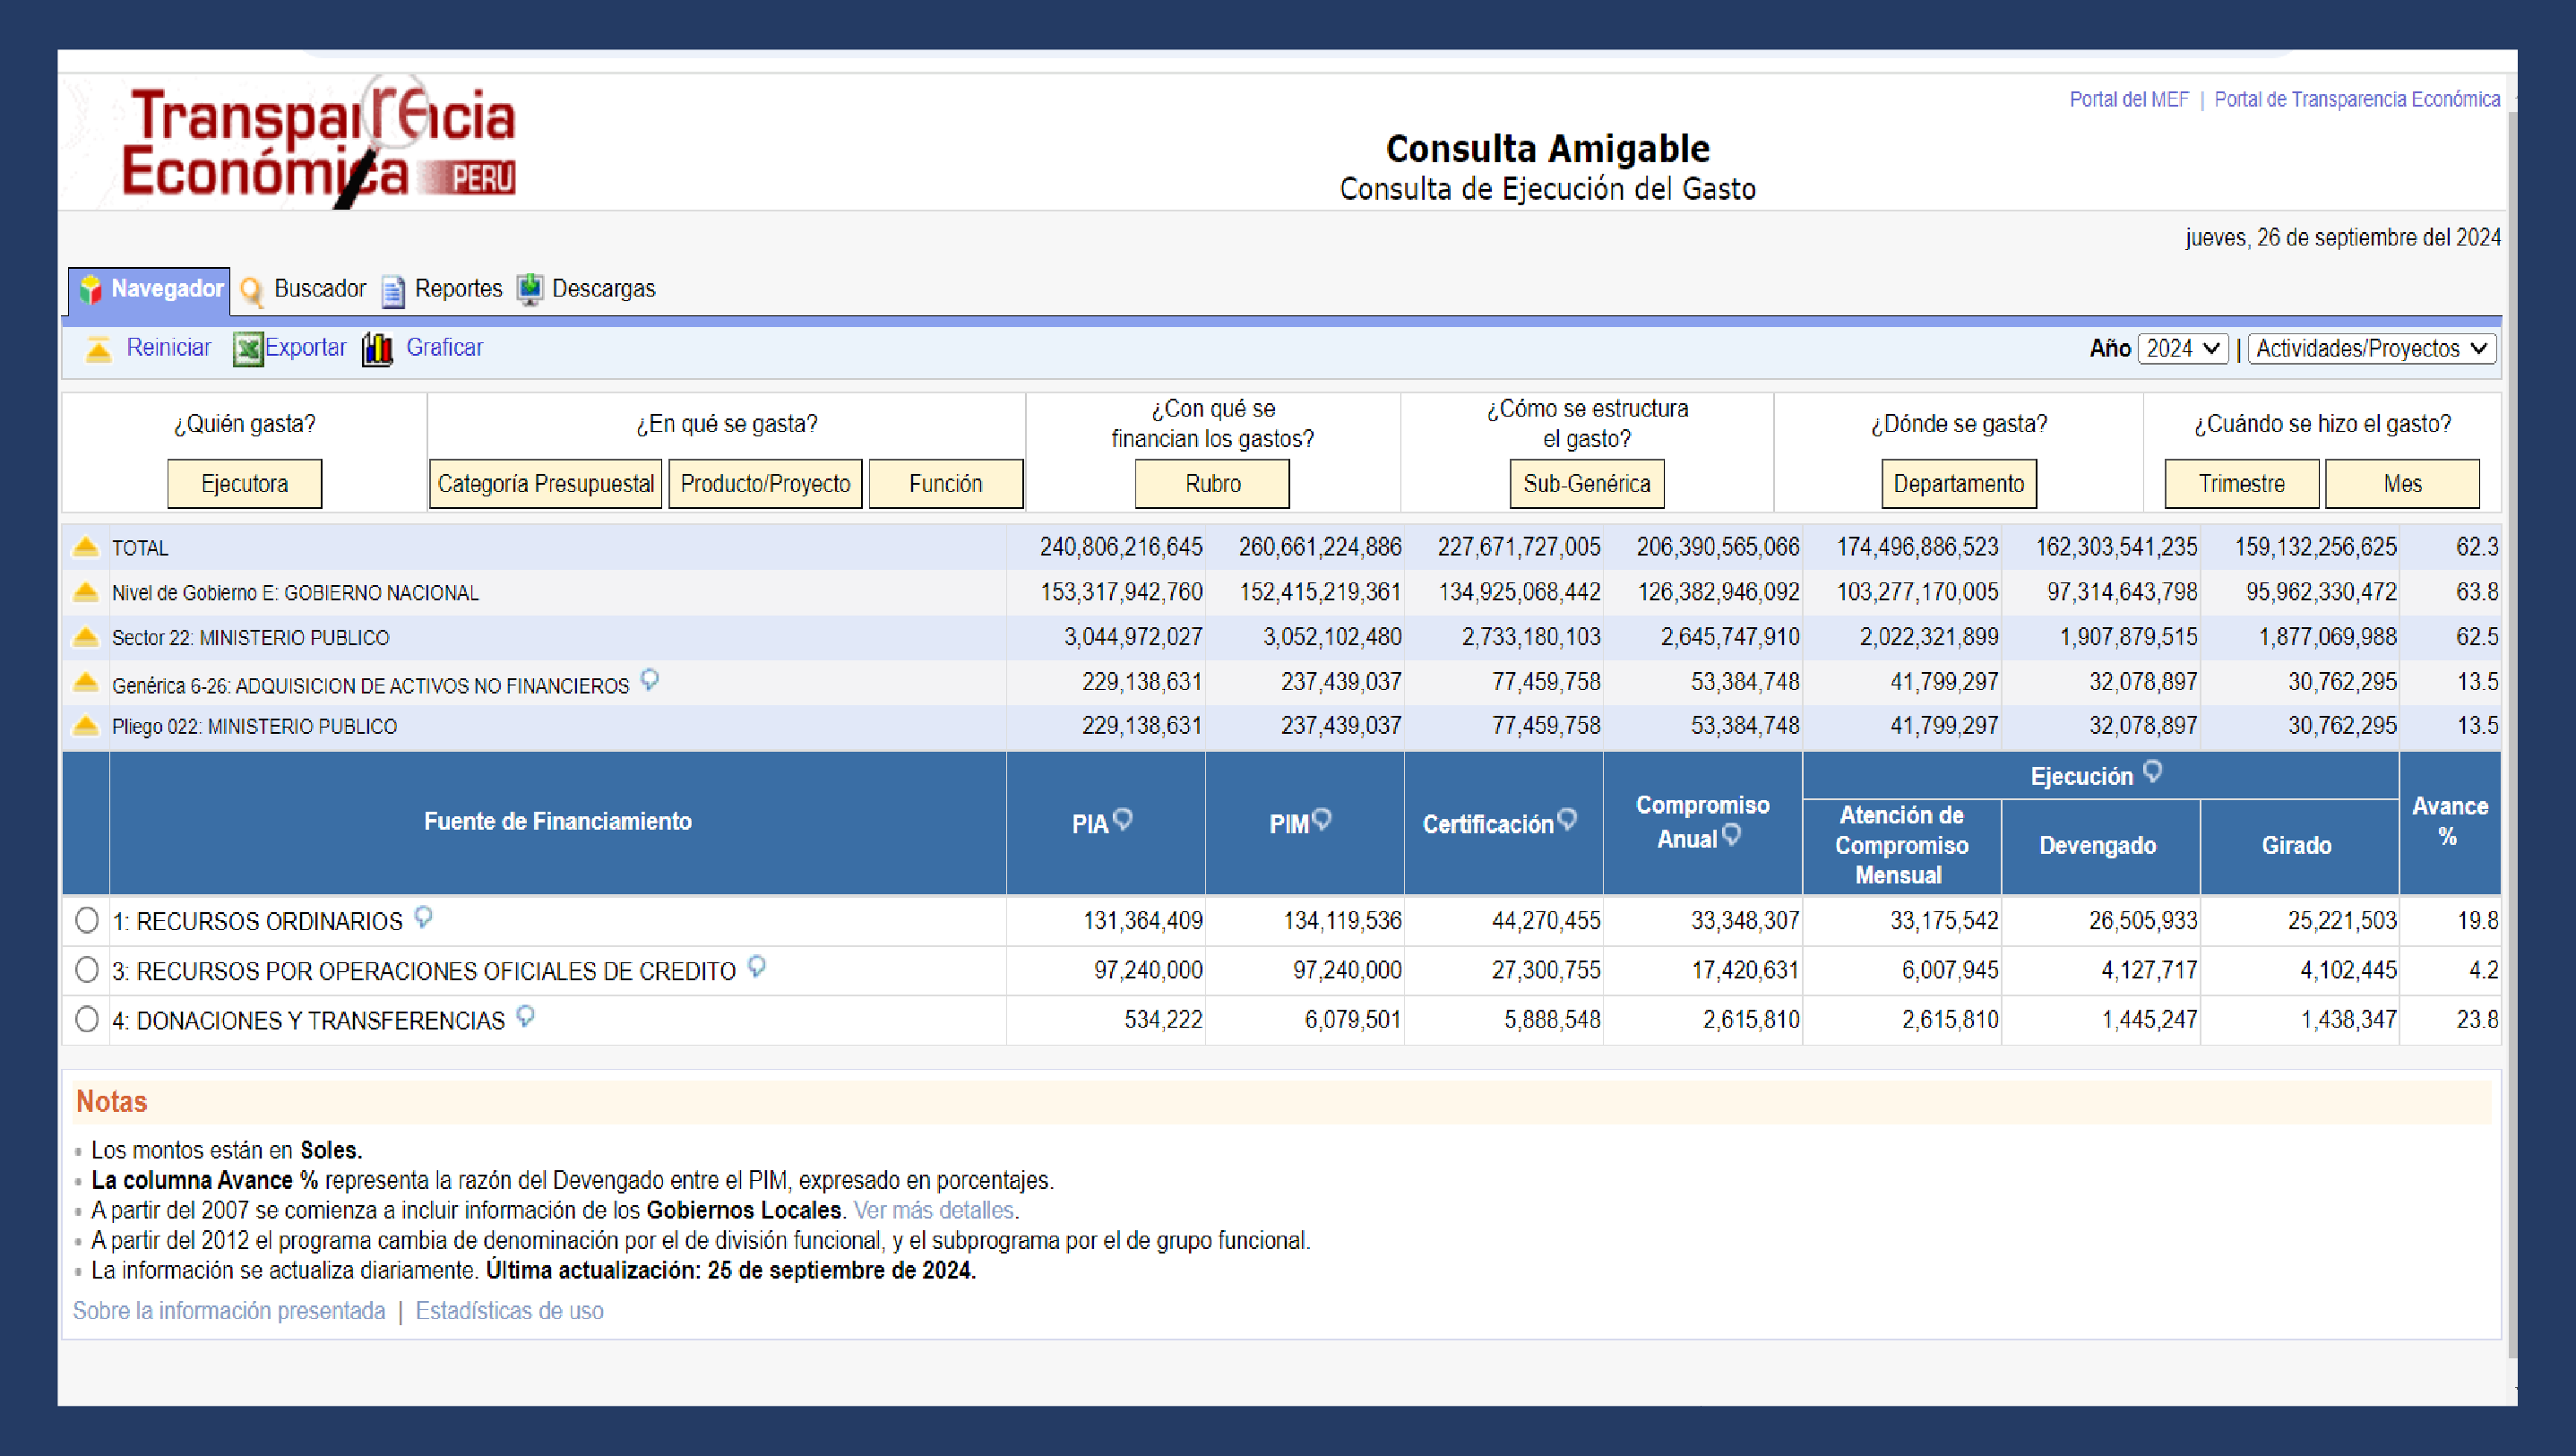Switch to the Descargas tab
Image resolution: width=2576 pixels, height=1456 pixels.
tap(586, 289)
